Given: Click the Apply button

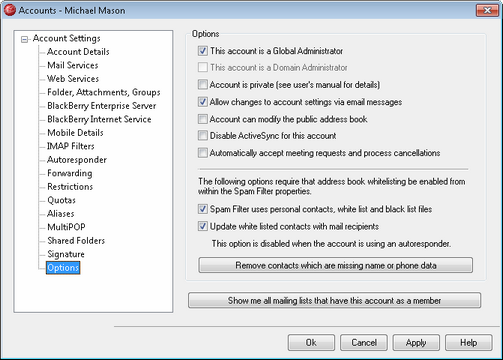Looking at the screenshot, I should tap(416, 343).
